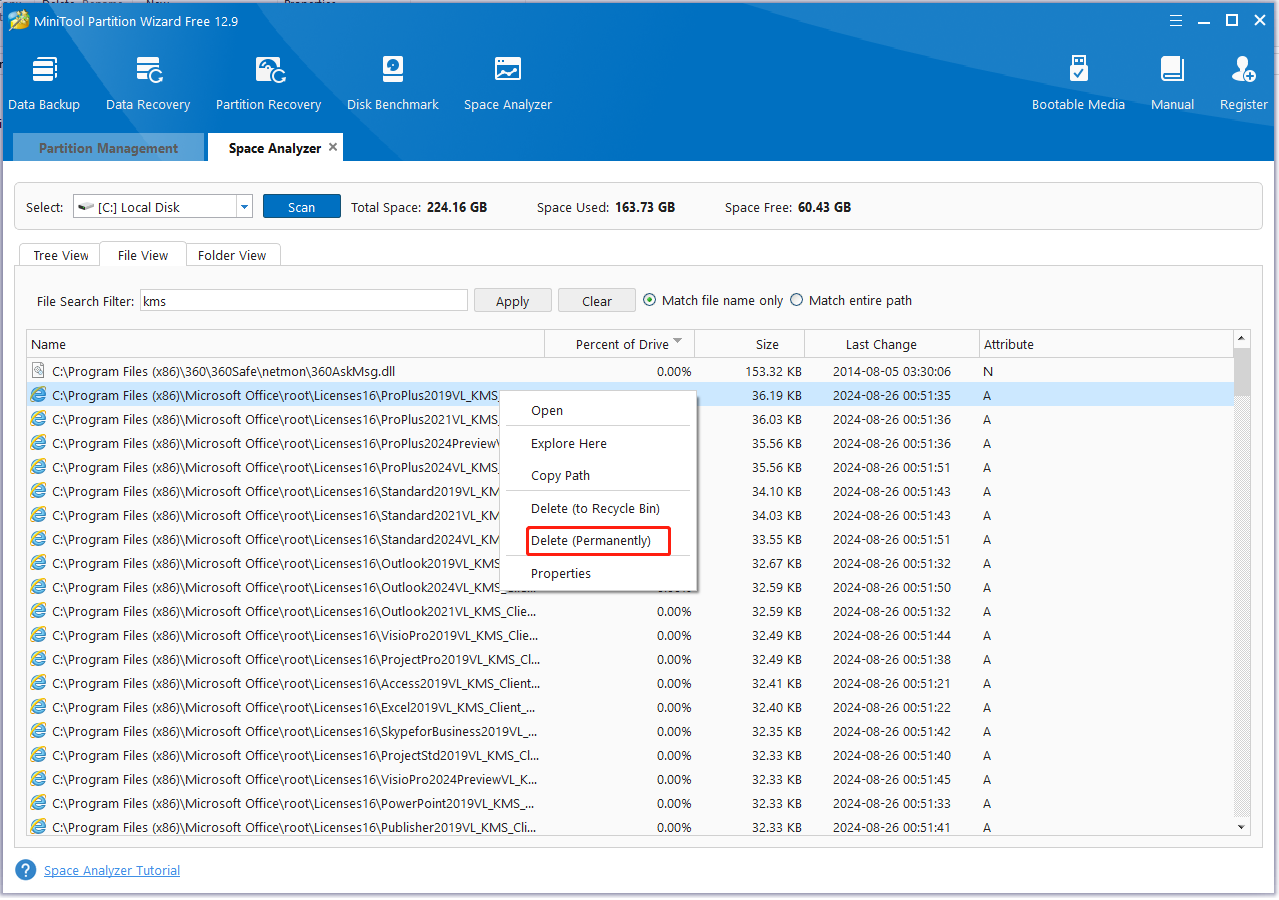Image resolution: width=1279 pixels, height=900 pixels.
Task: Choose Delete (Permanently) option
Action: [598, 540]
